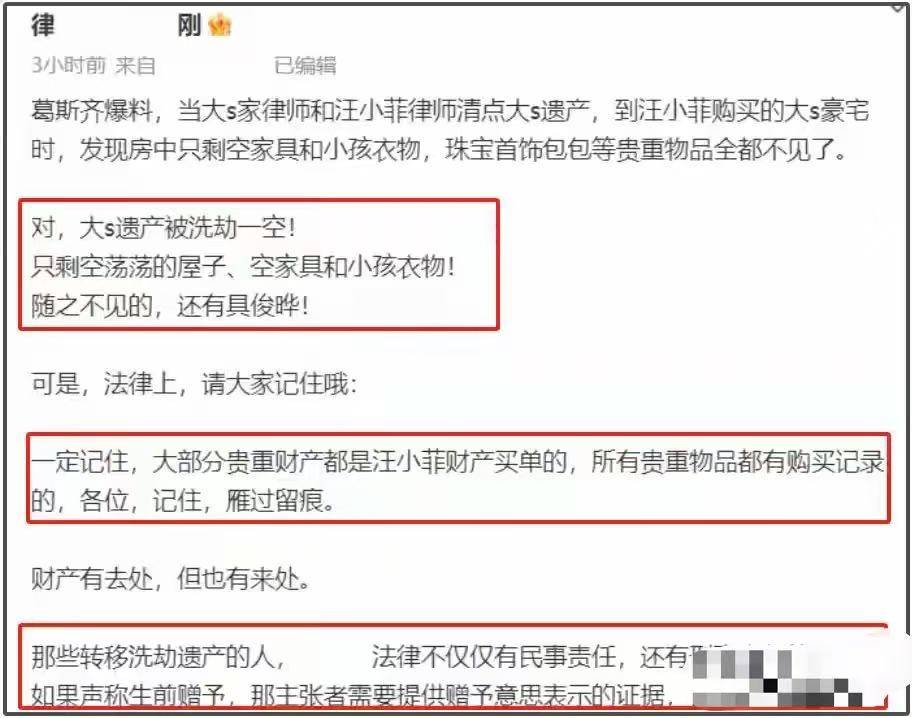Click the 已编辑 edited indicator

305,65
